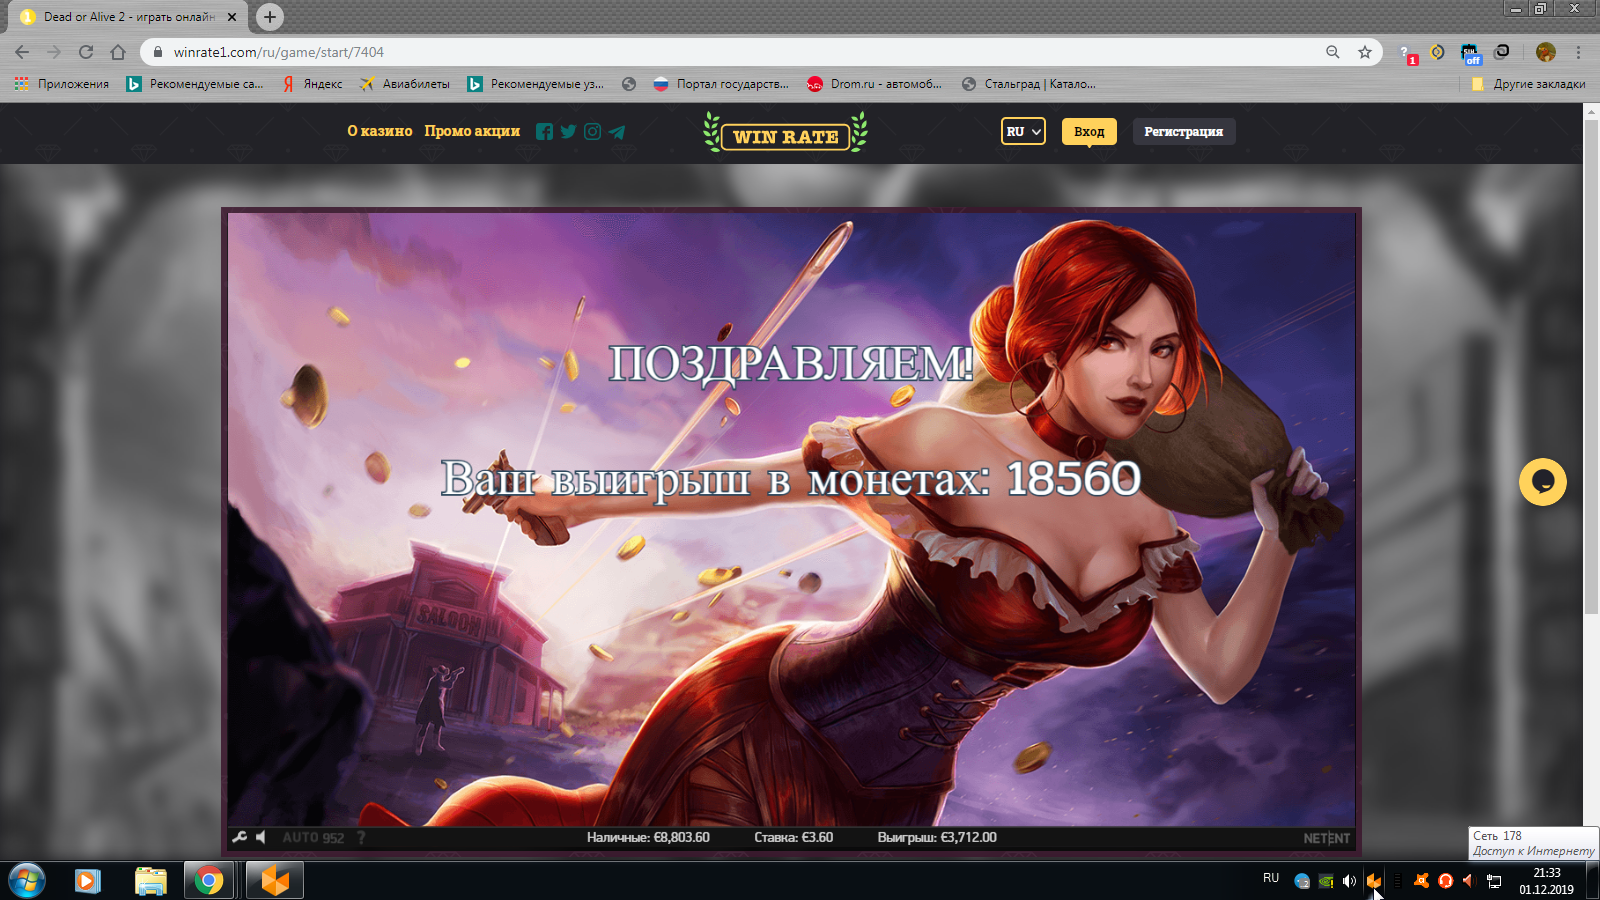Open the Авиабилеты bookmark
Viewport: 1600px width, 900px height.
click(405, 84)
